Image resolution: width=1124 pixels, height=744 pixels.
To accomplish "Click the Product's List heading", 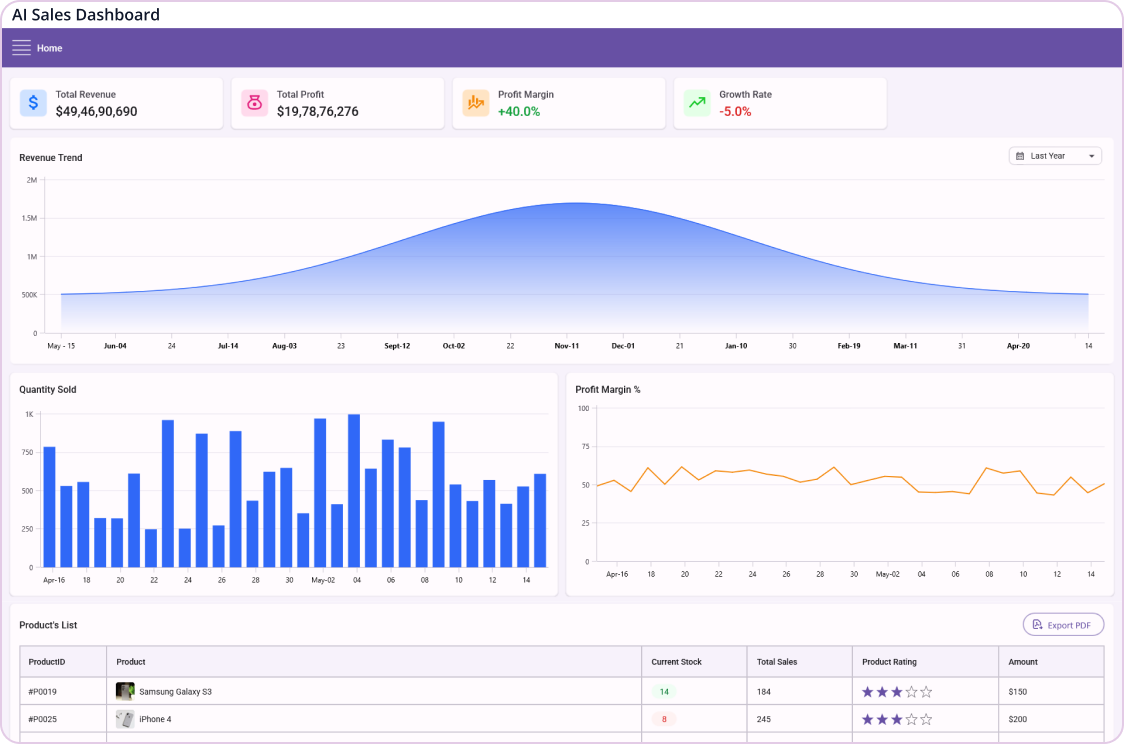I will tap(48, 625).
